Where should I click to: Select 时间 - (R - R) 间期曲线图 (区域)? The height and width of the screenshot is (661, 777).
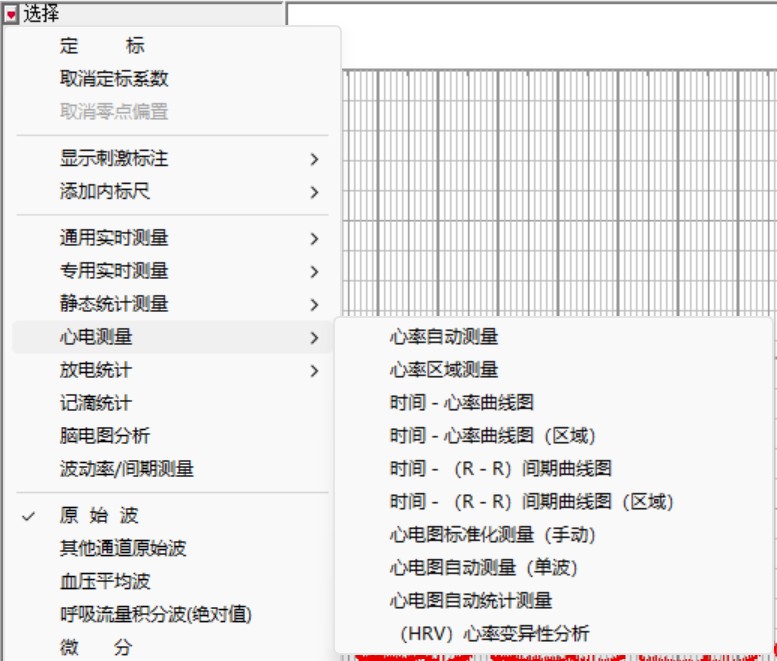point(554,502)
